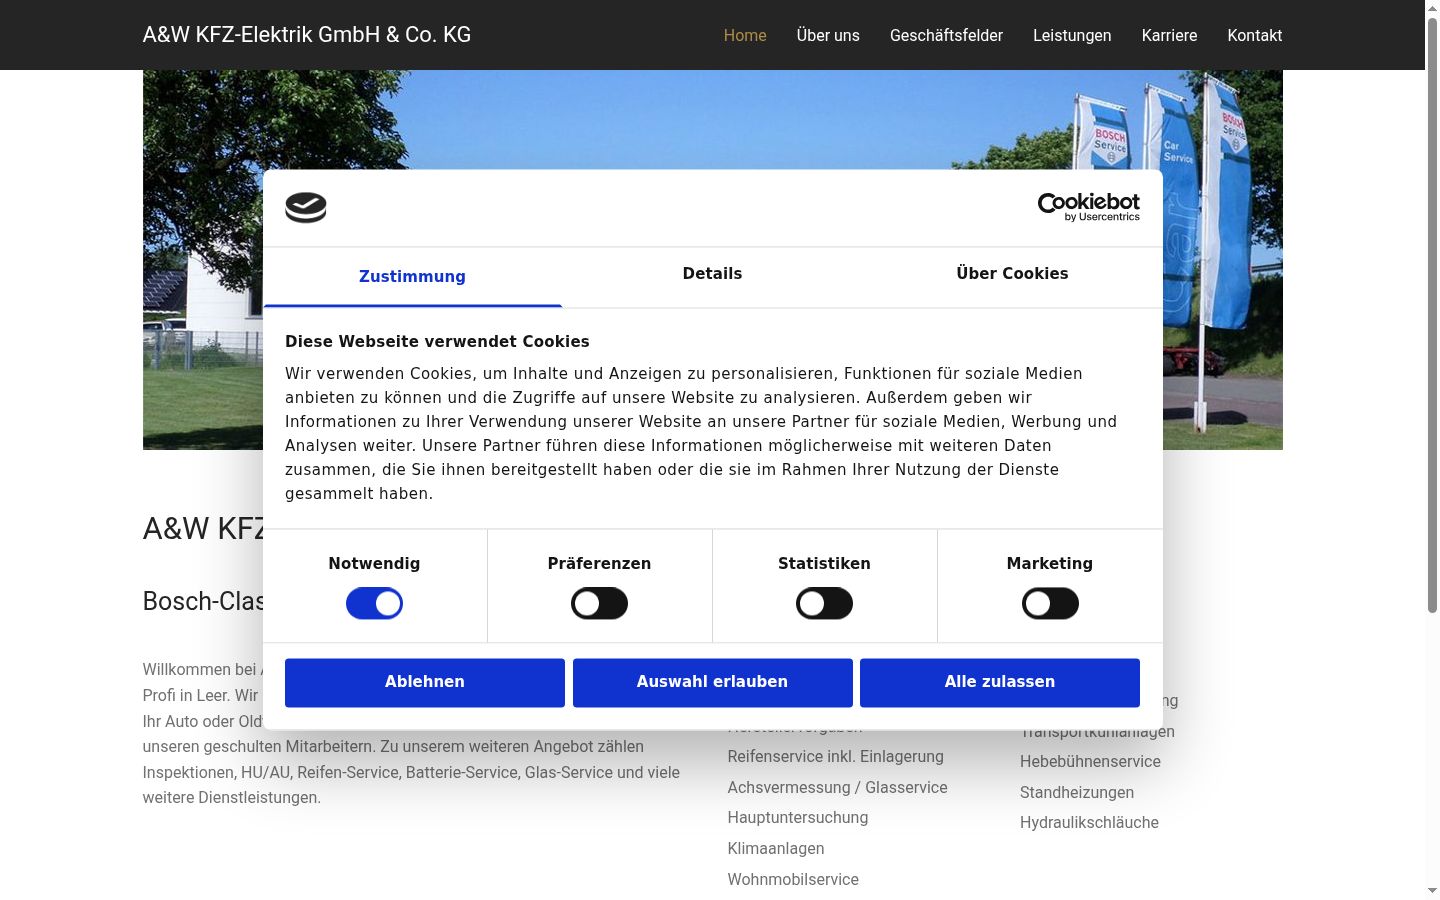The height and width of the screenshot is (900, 1440).
Task: Enable the Statistiken cookie switch
Action: point(824,604)
